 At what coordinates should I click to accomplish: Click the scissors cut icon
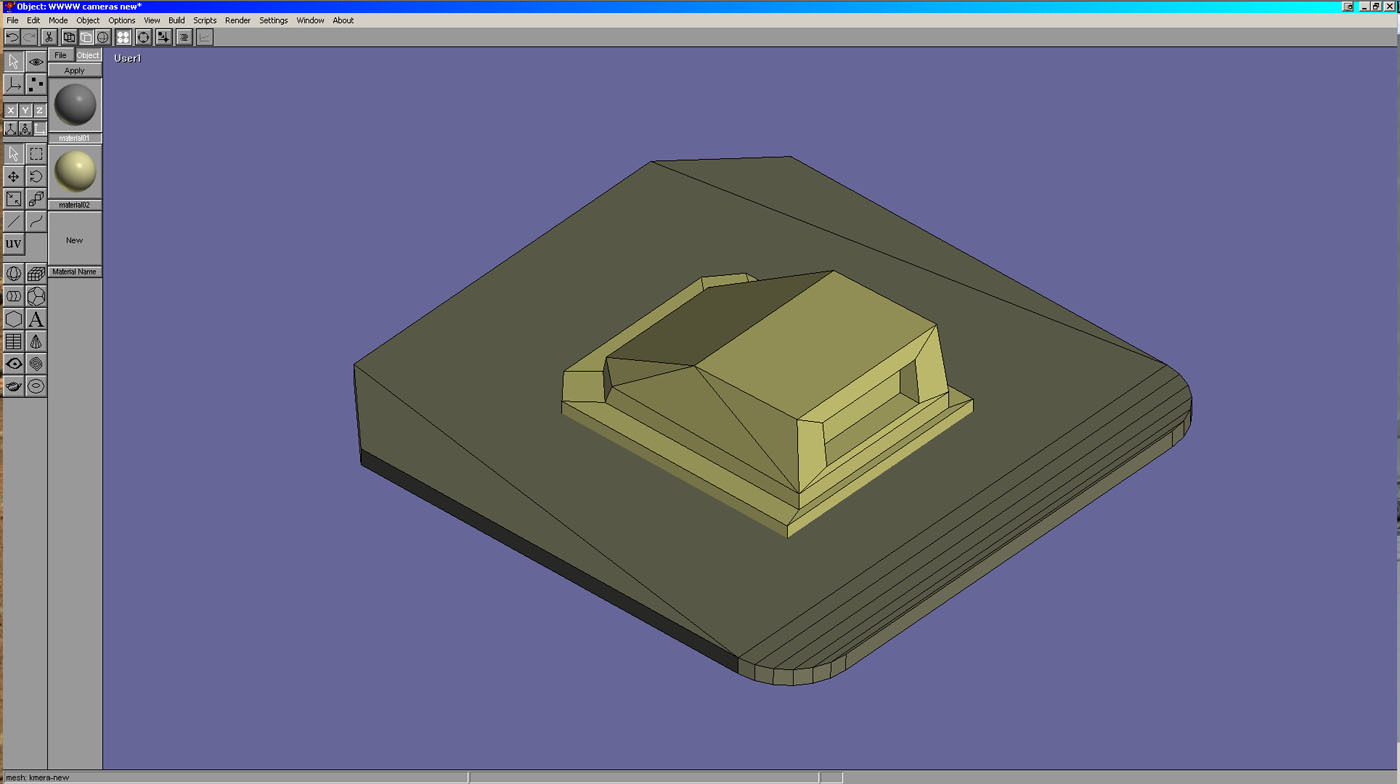point(48,37)
